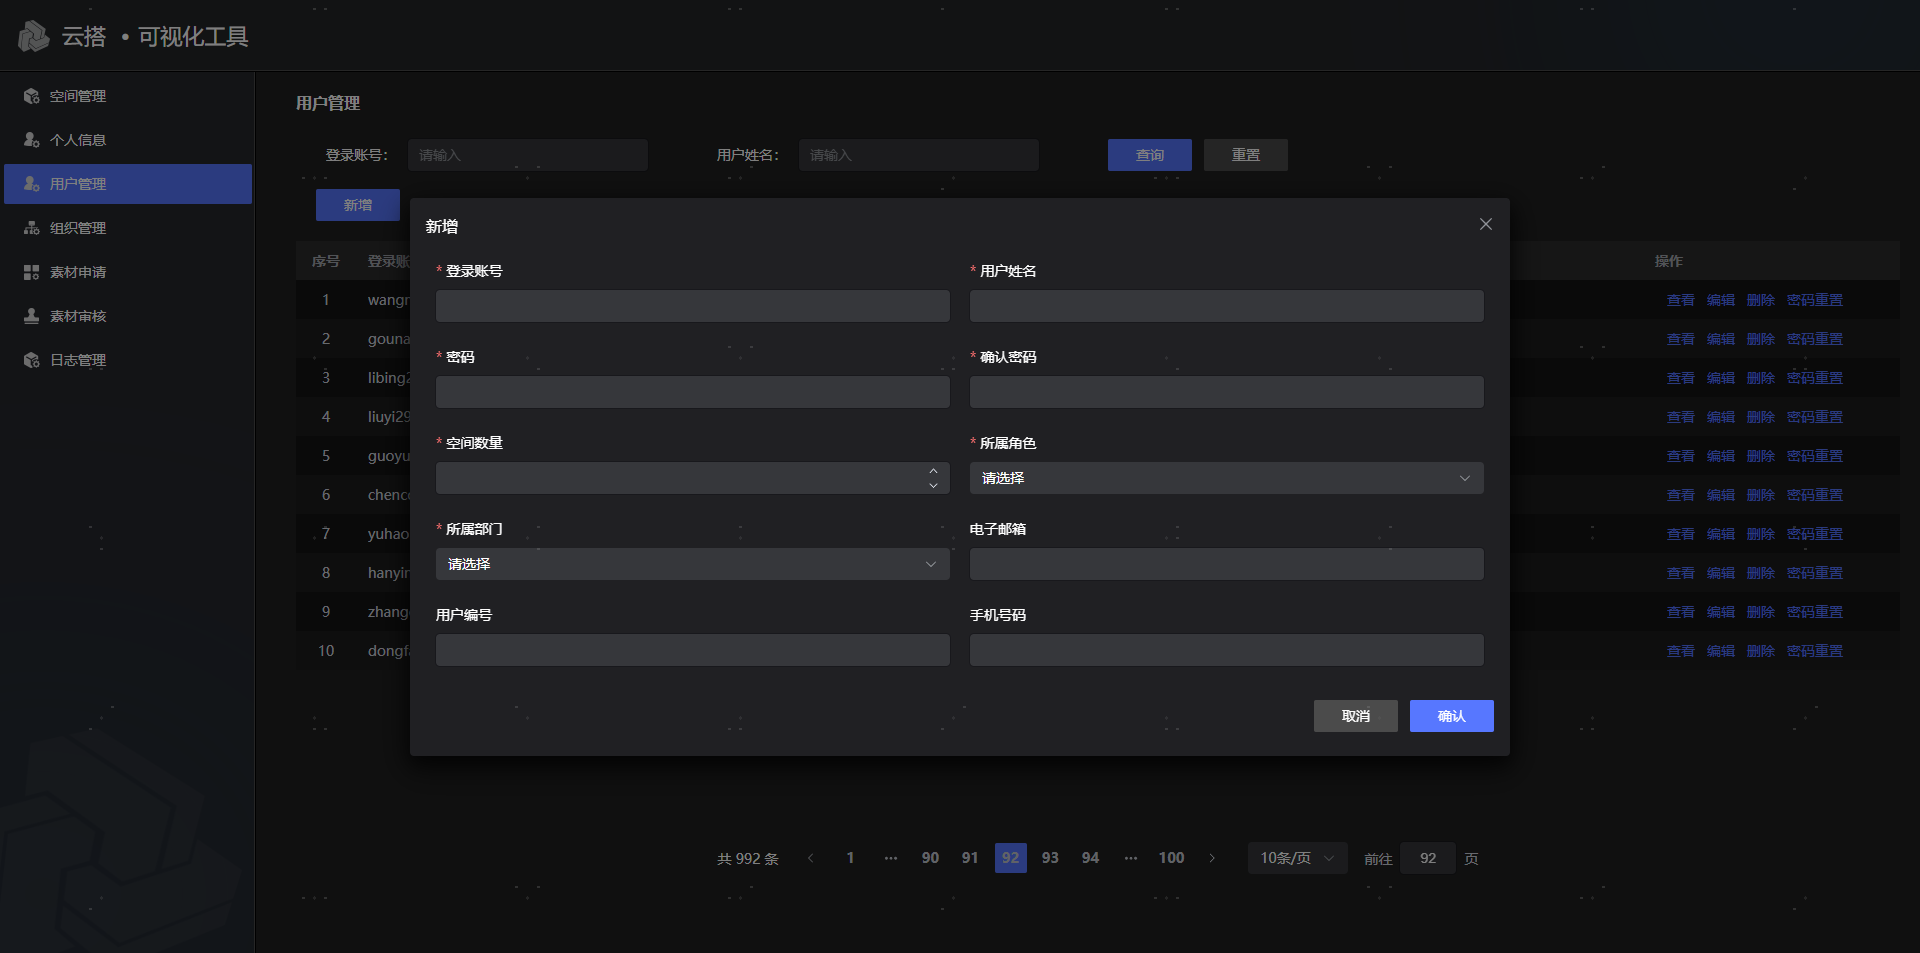Decrease 空间数量 with the down arrow
This screenshot has width=1920, height=953.
933,486
